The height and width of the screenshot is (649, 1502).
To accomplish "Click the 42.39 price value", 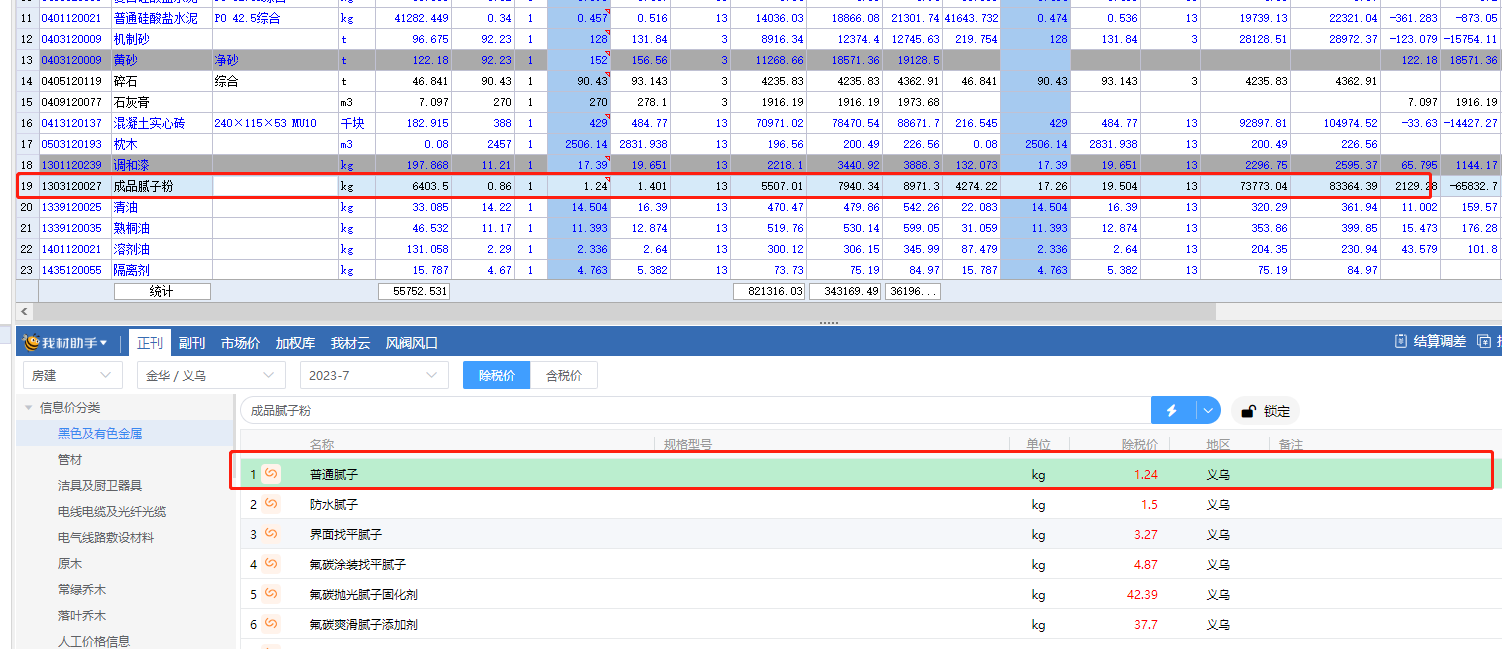I will pos(1141,594).
